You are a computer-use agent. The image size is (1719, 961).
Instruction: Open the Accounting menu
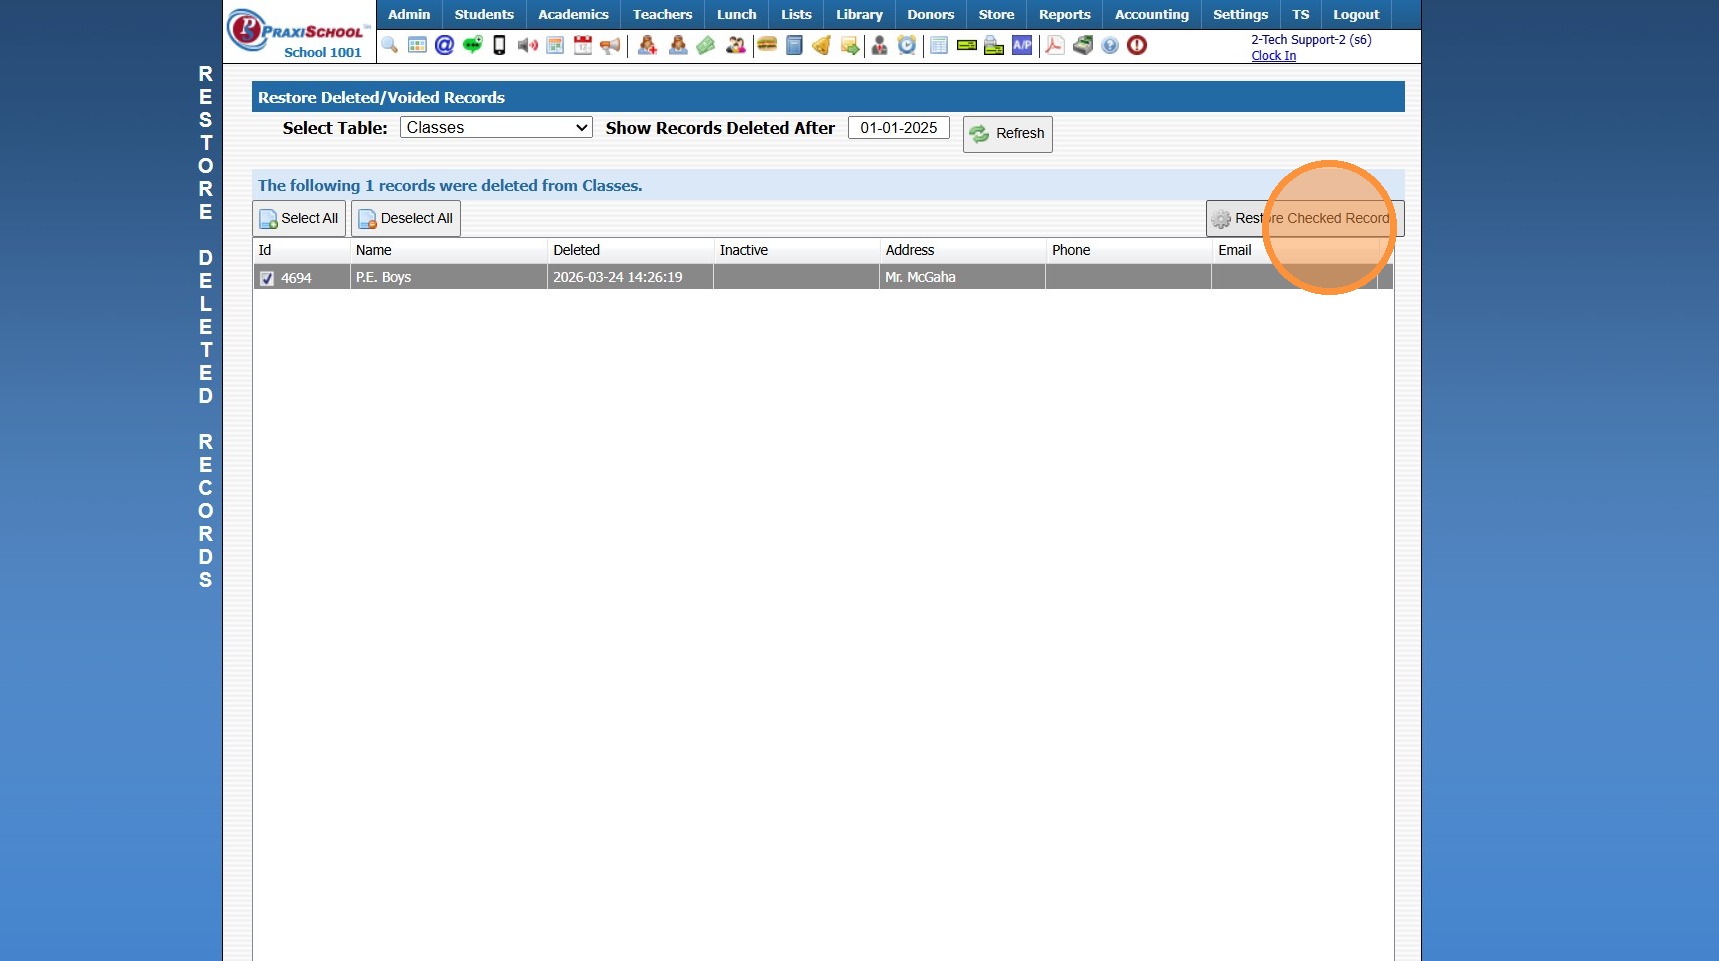(1152, 14)
